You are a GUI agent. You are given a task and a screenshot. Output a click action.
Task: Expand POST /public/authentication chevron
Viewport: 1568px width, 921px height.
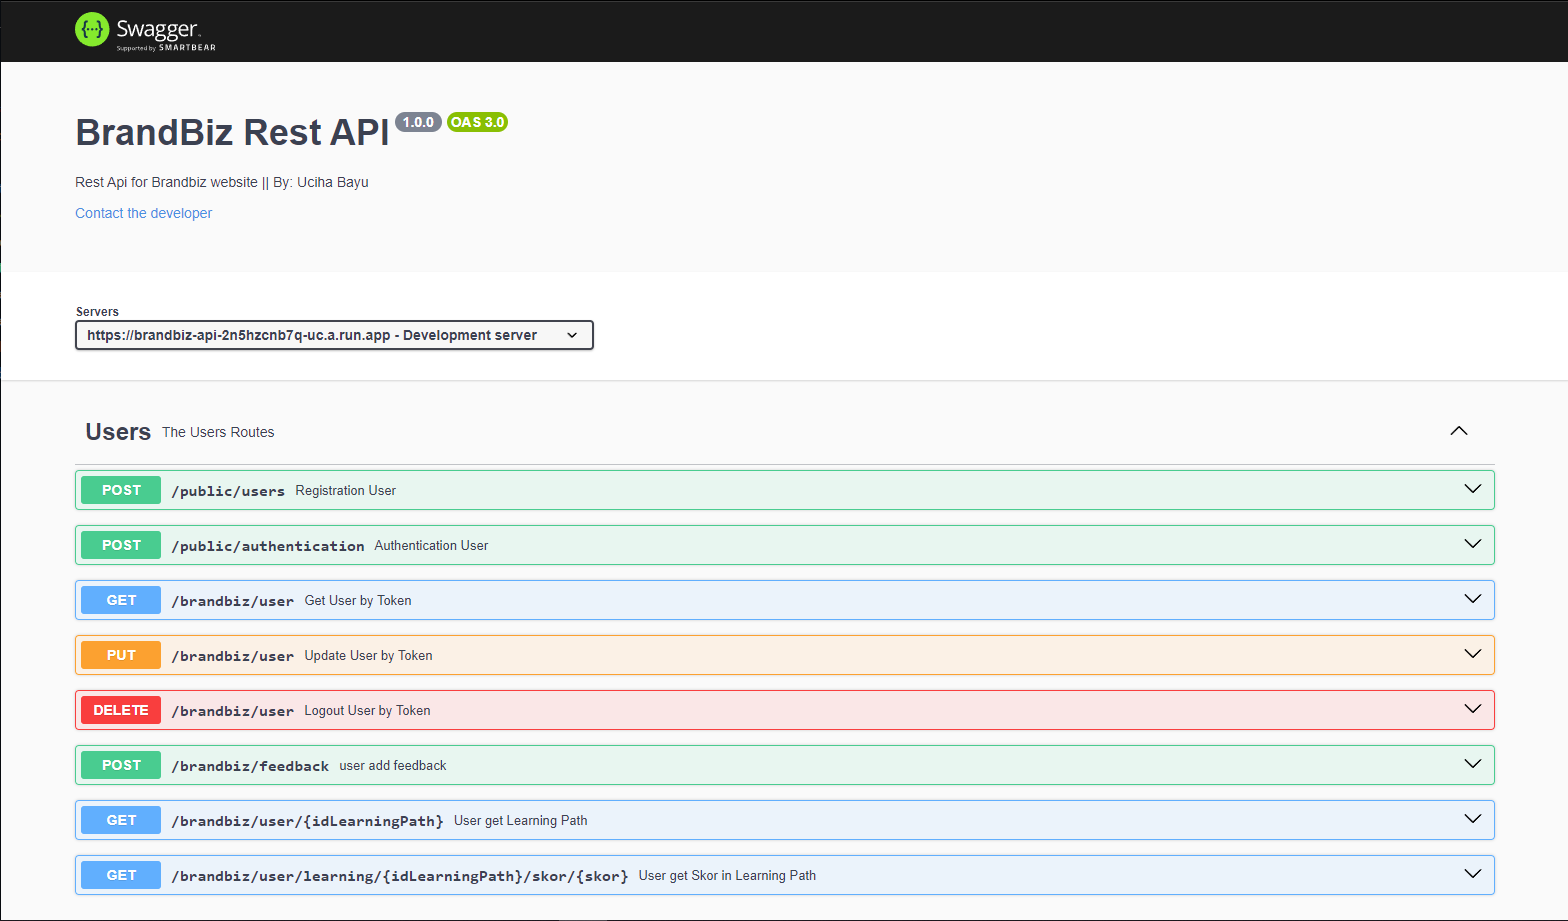(x=1472, y=544)
